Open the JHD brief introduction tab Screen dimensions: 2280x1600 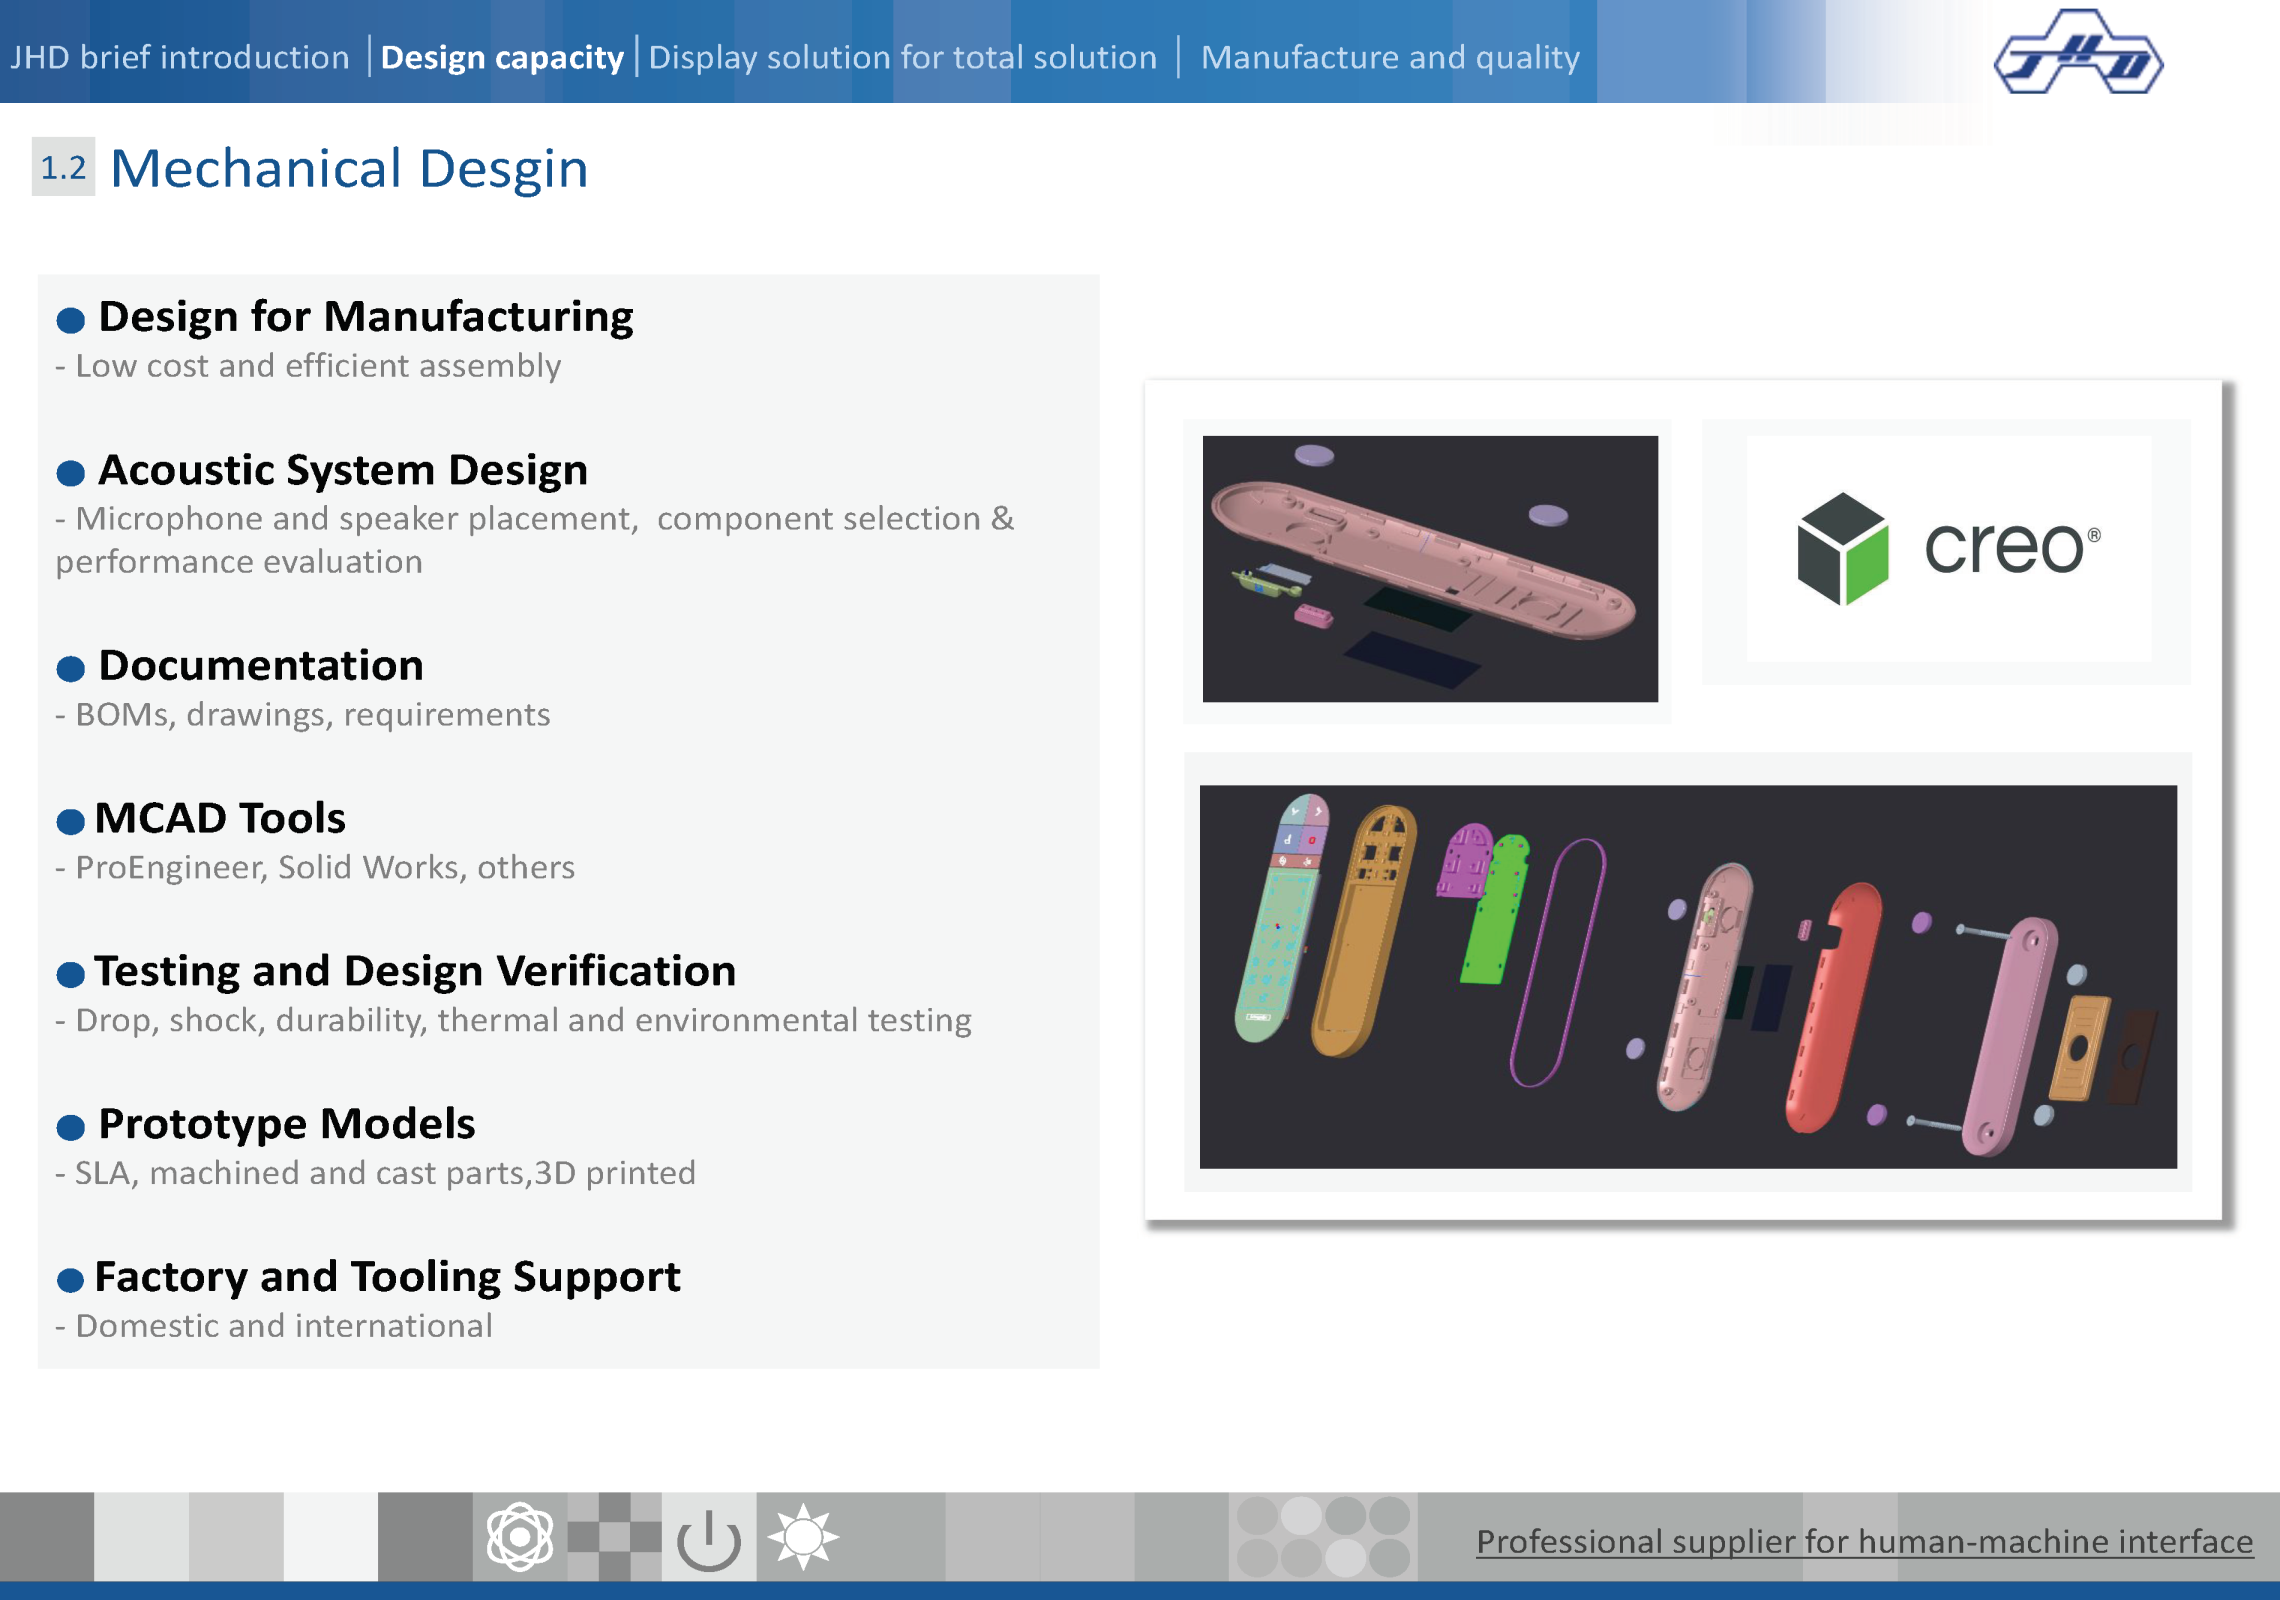point(180,57)
